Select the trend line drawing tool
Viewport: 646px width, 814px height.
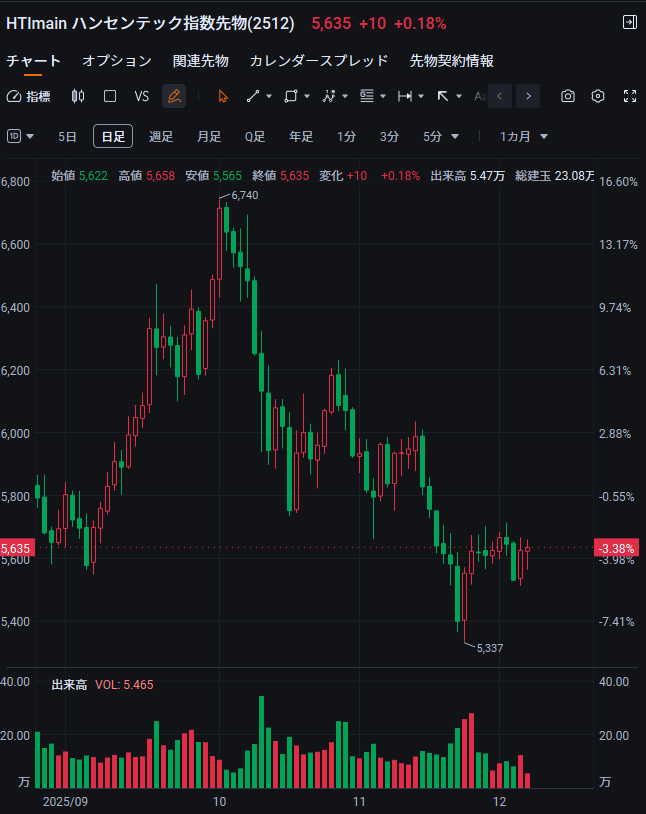coord(253,97)
